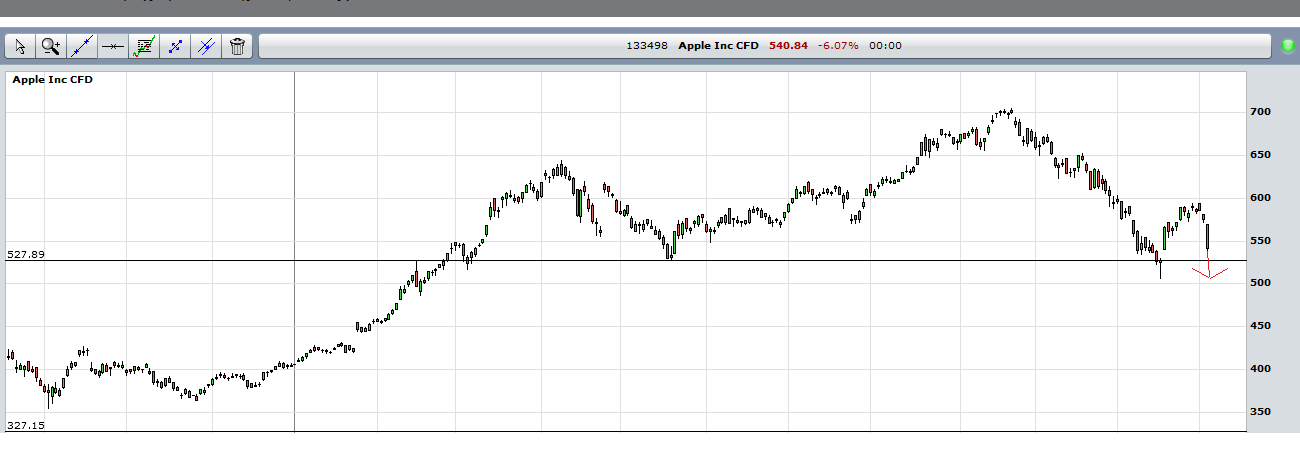
Task: Choose the parallel channel lines tool
Action: (206, 46)
